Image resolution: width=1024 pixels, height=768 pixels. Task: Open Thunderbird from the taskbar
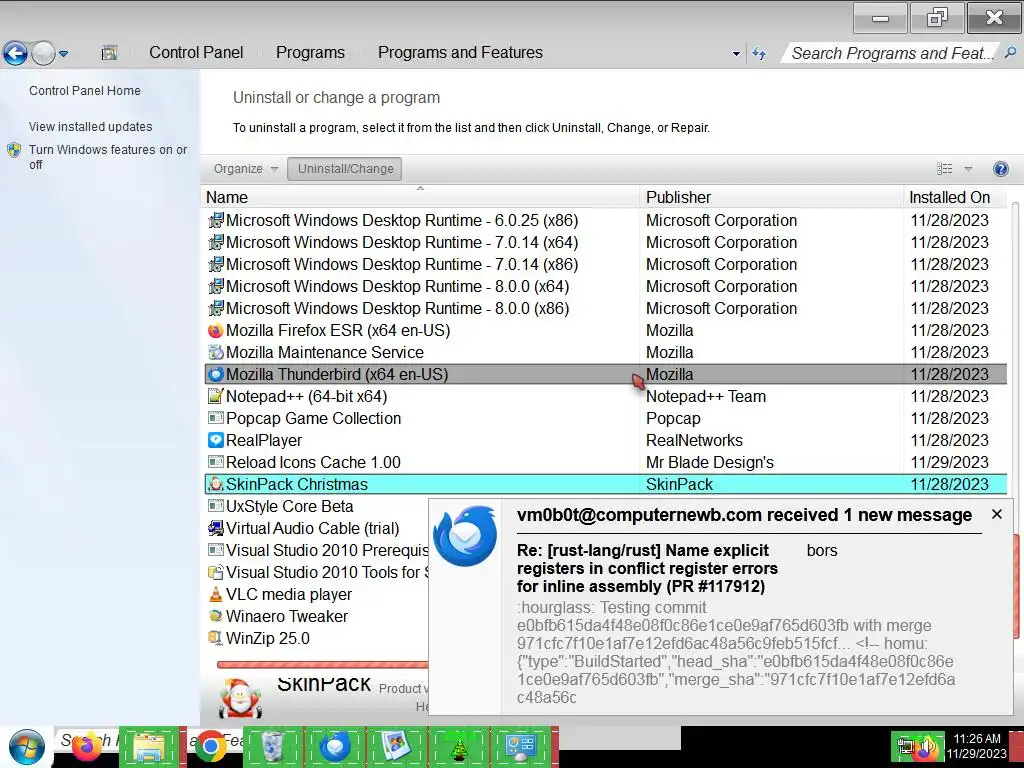pos(334,747)
